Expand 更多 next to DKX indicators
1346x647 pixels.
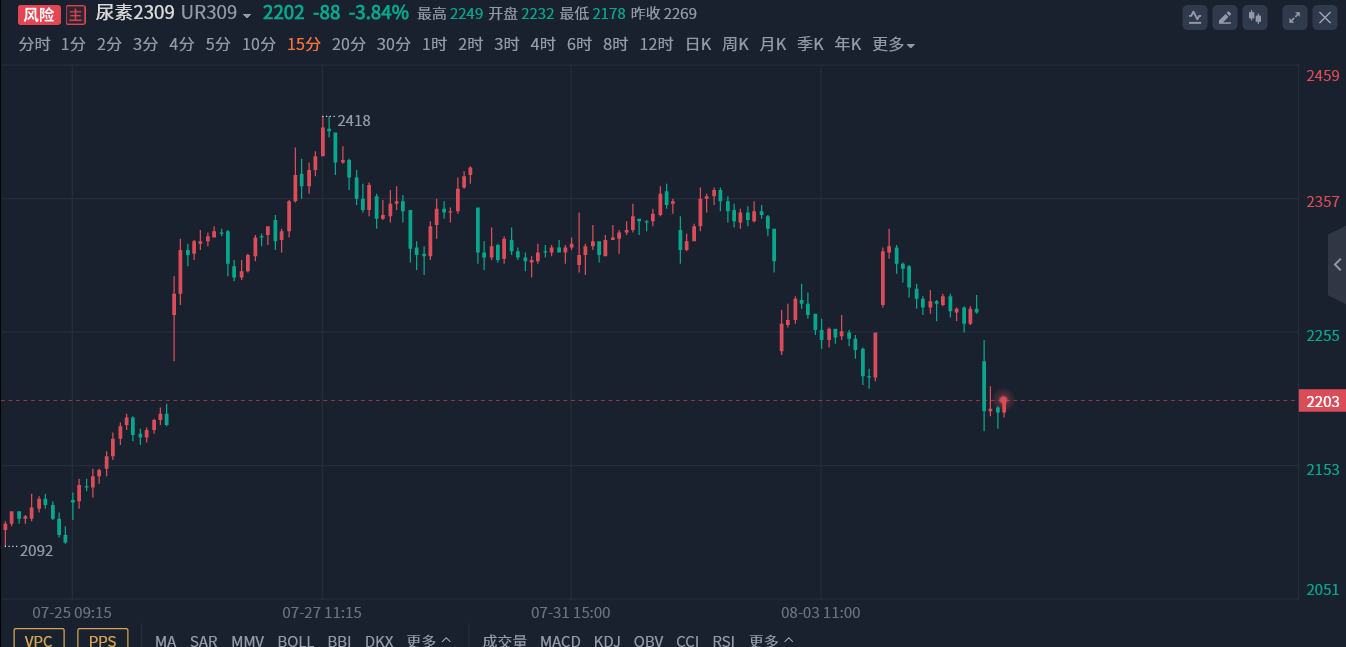point(429,640)
